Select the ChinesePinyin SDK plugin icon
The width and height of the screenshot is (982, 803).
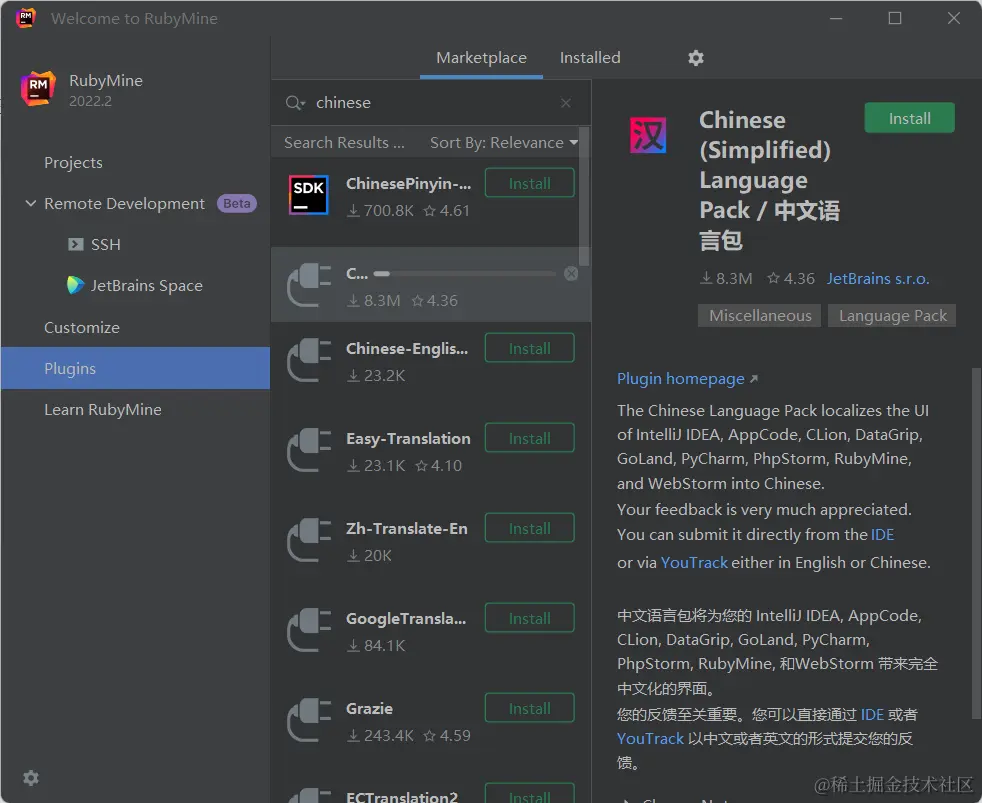tap(307, 196)
